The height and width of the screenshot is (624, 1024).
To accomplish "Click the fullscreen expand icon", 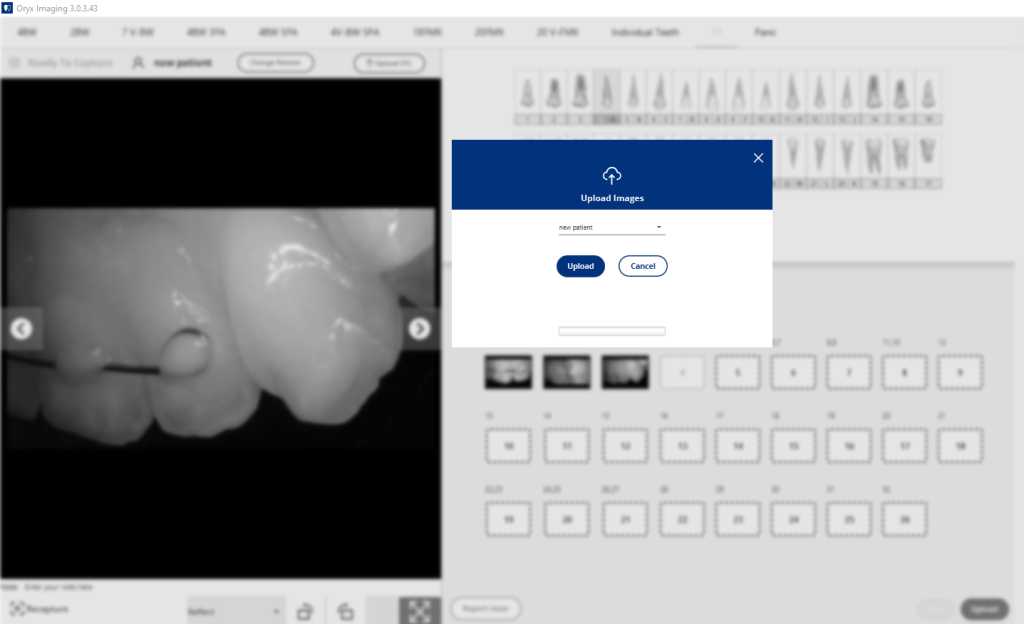I will point(419,610).
